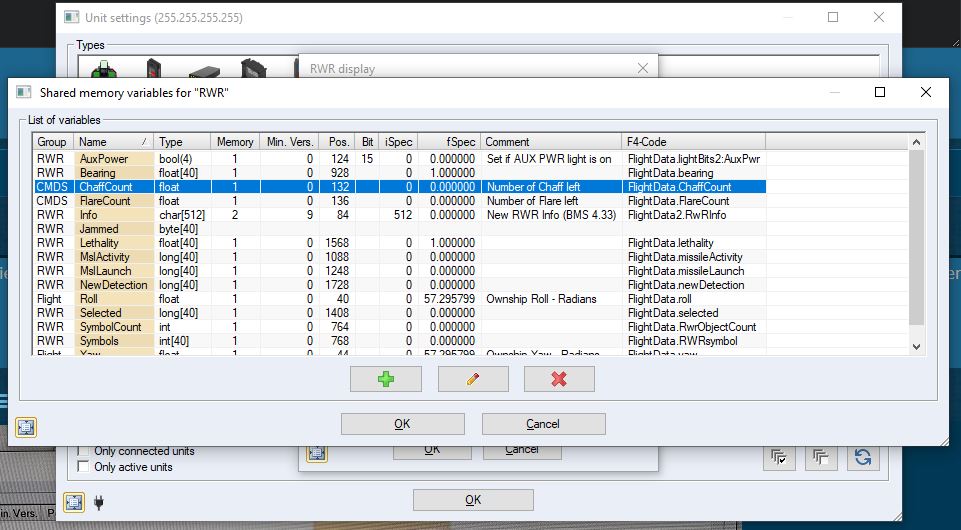Screen dimensions: 961x530
Task: Click the layout icon in RWR display dialog
Action: (x=316, y=453)
